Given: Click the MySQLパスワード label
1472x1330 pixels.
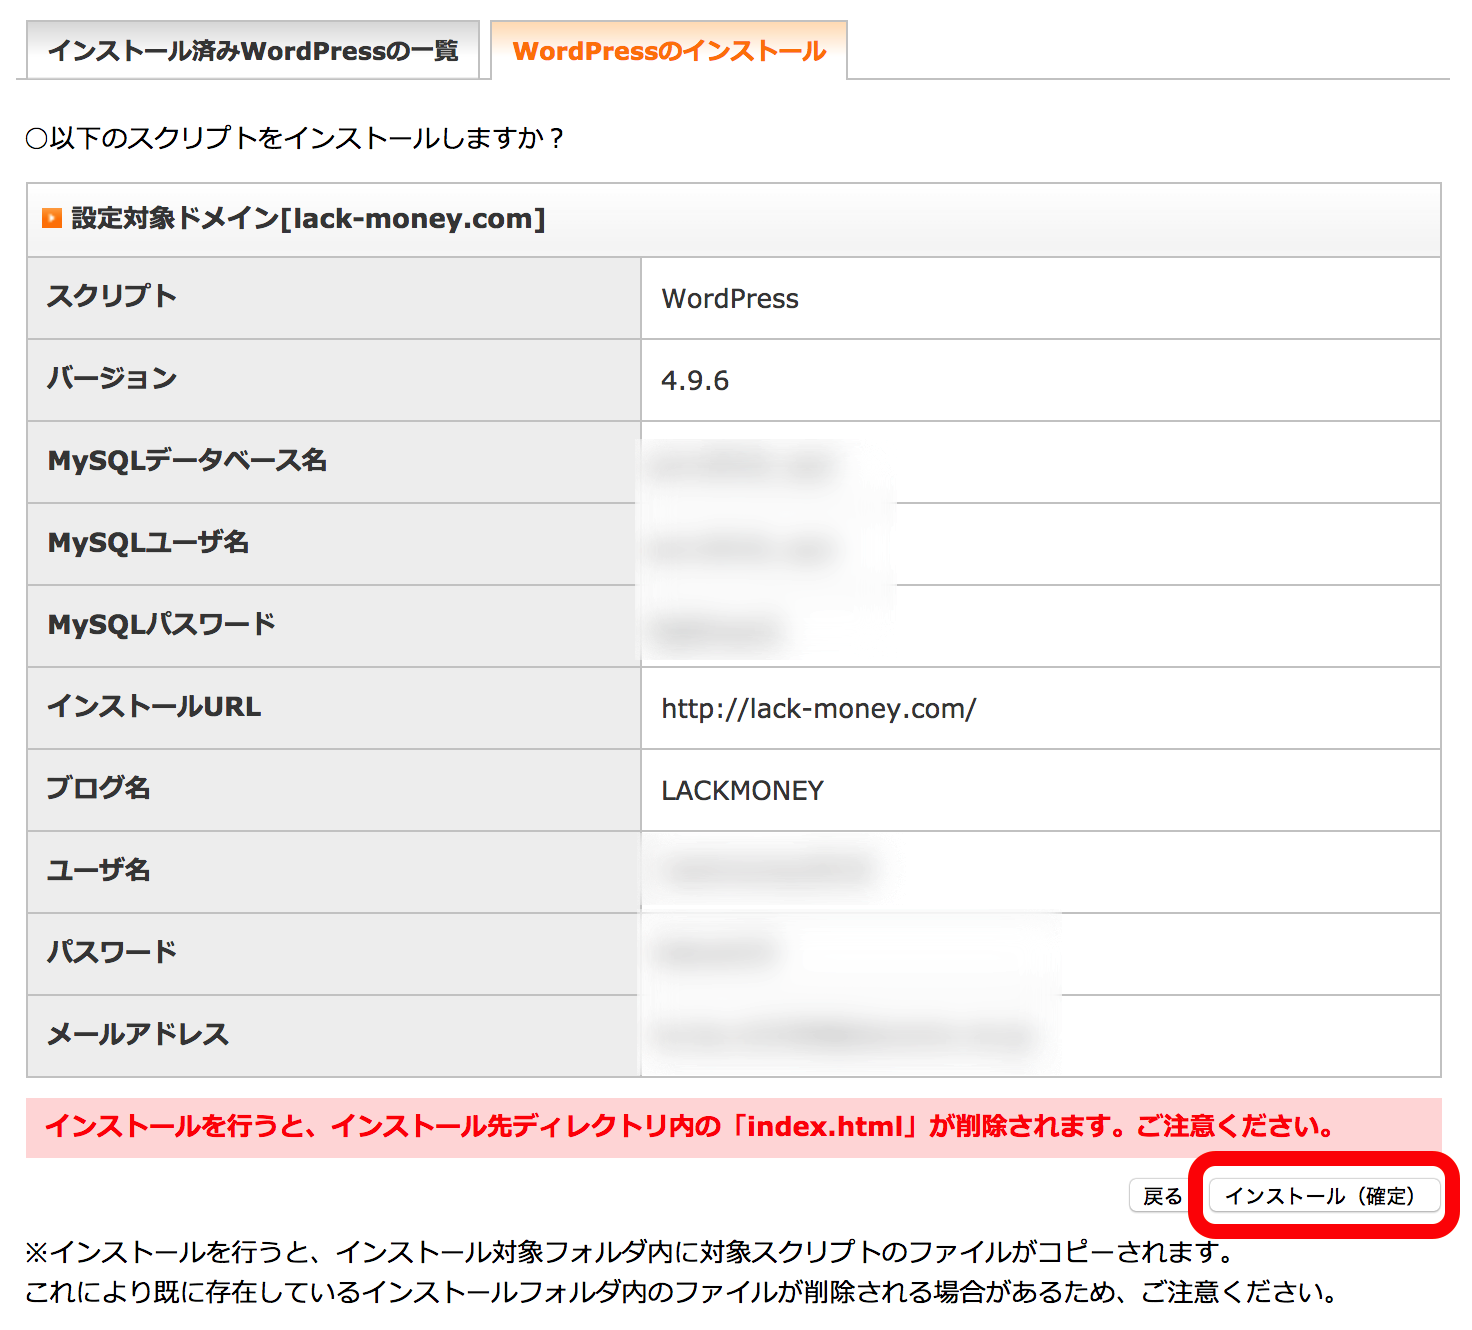Looking at the screenshot, I should (x=162, y=624).
